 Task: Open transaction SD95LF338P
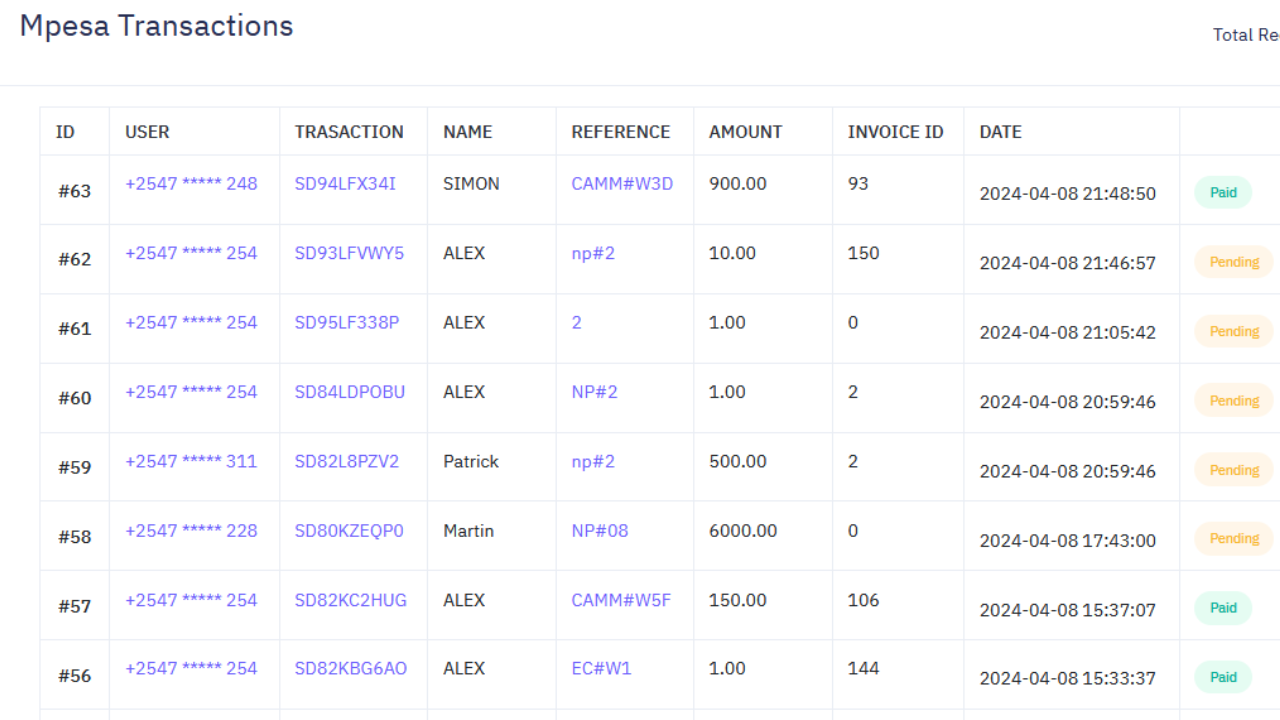pos(347,322)
